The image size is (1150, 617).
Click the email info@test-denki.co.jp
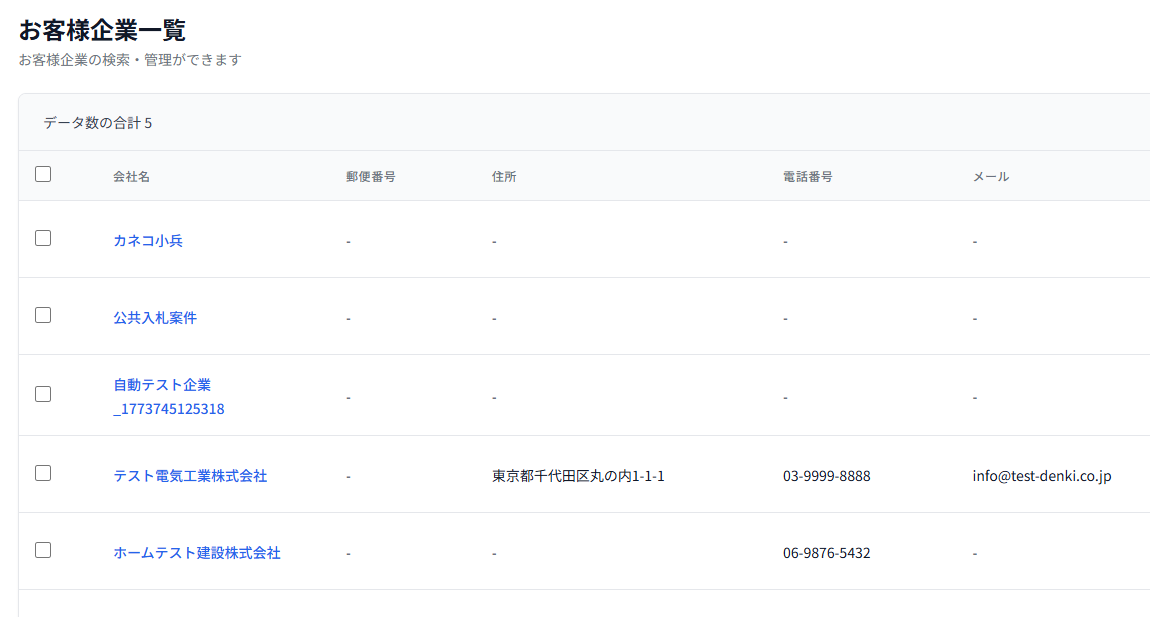tap(1042, 476)
